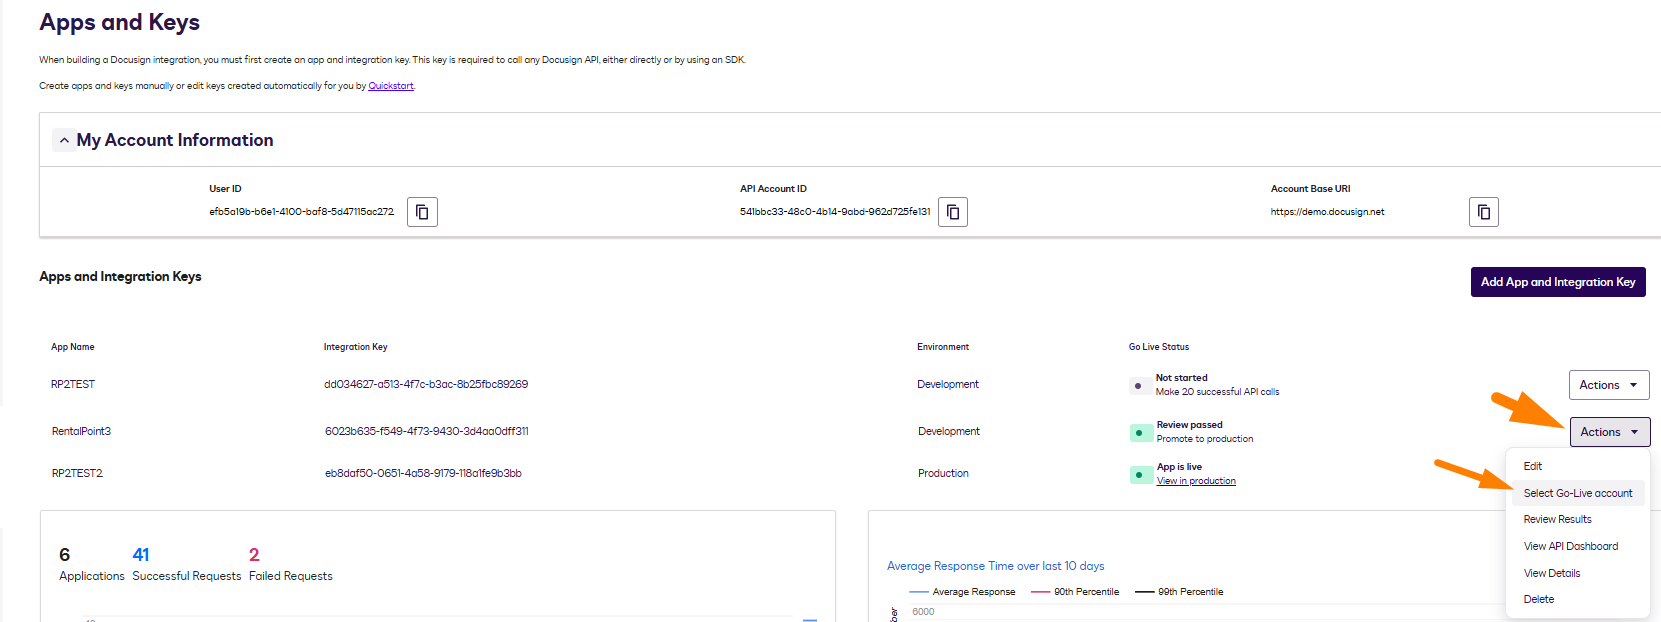Screen dimensions: 1661x622
Task: Collapse My Account Information section
Action: [64, 140]
